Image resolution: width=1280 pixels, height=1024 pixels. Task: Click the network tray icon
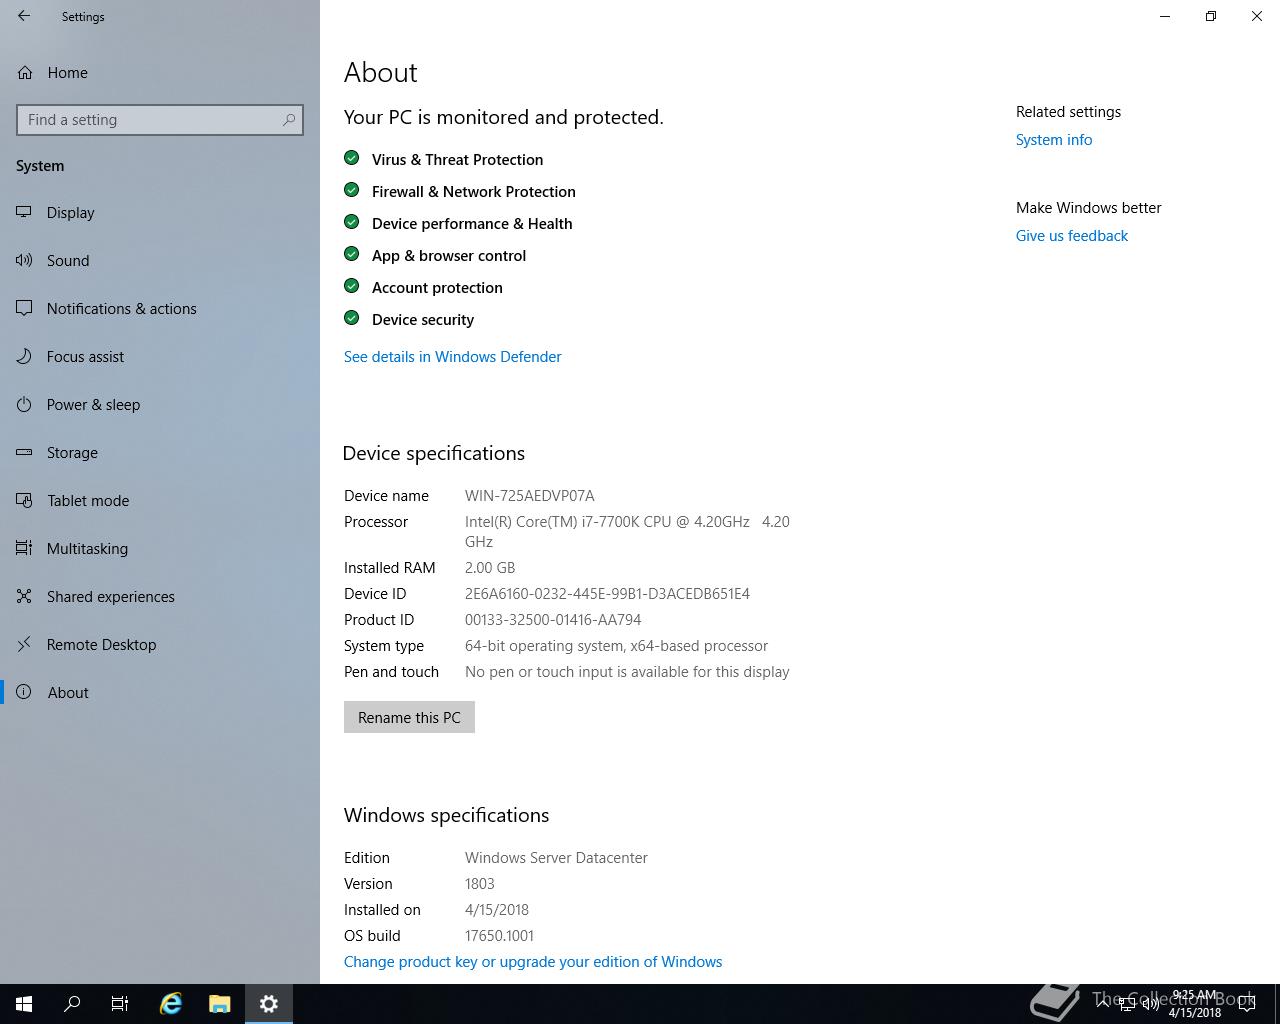[x=1127, y=1004]
